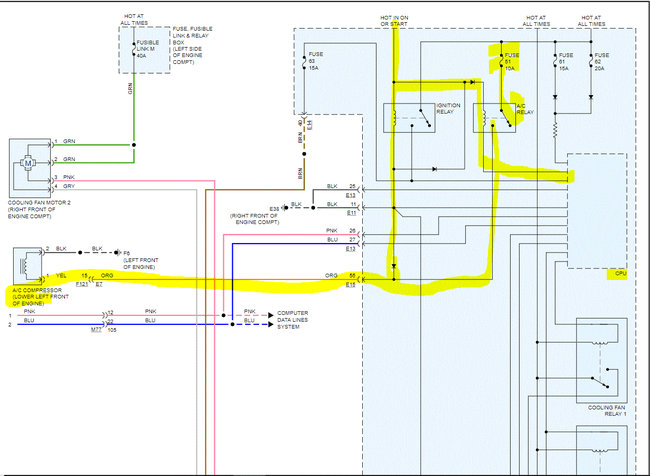Screen dimensions: 650x476
Task: Click the "4 GRY" pin on the fan motor
Action: 65,186
